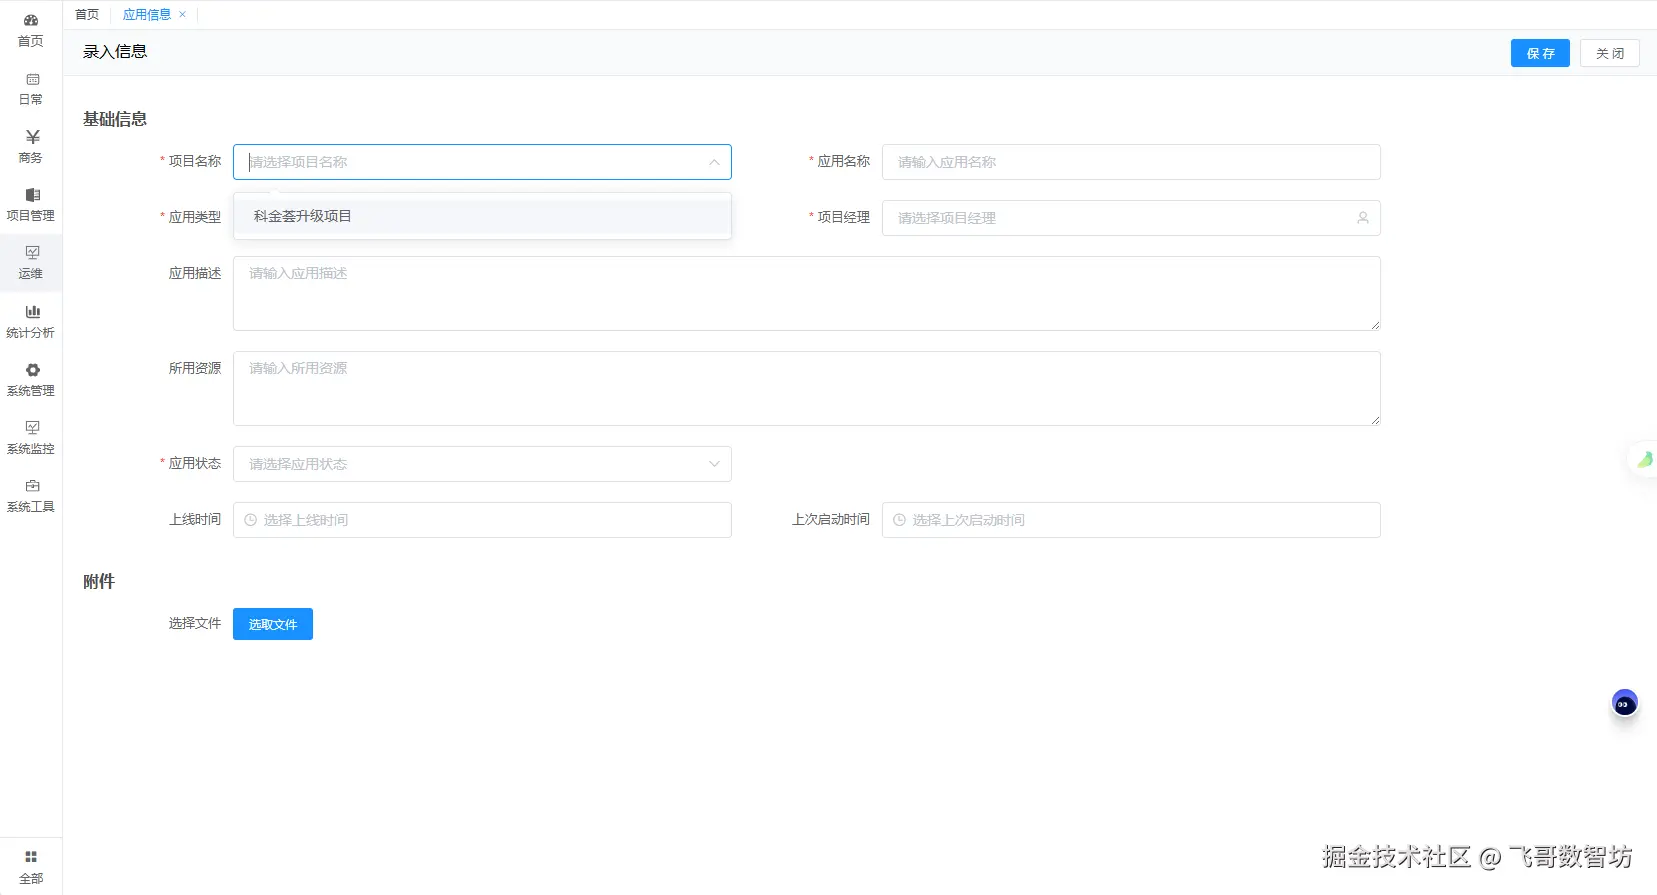
Task: Open the 首页 dashboard sidebar icon
Action: pos(31,20)
